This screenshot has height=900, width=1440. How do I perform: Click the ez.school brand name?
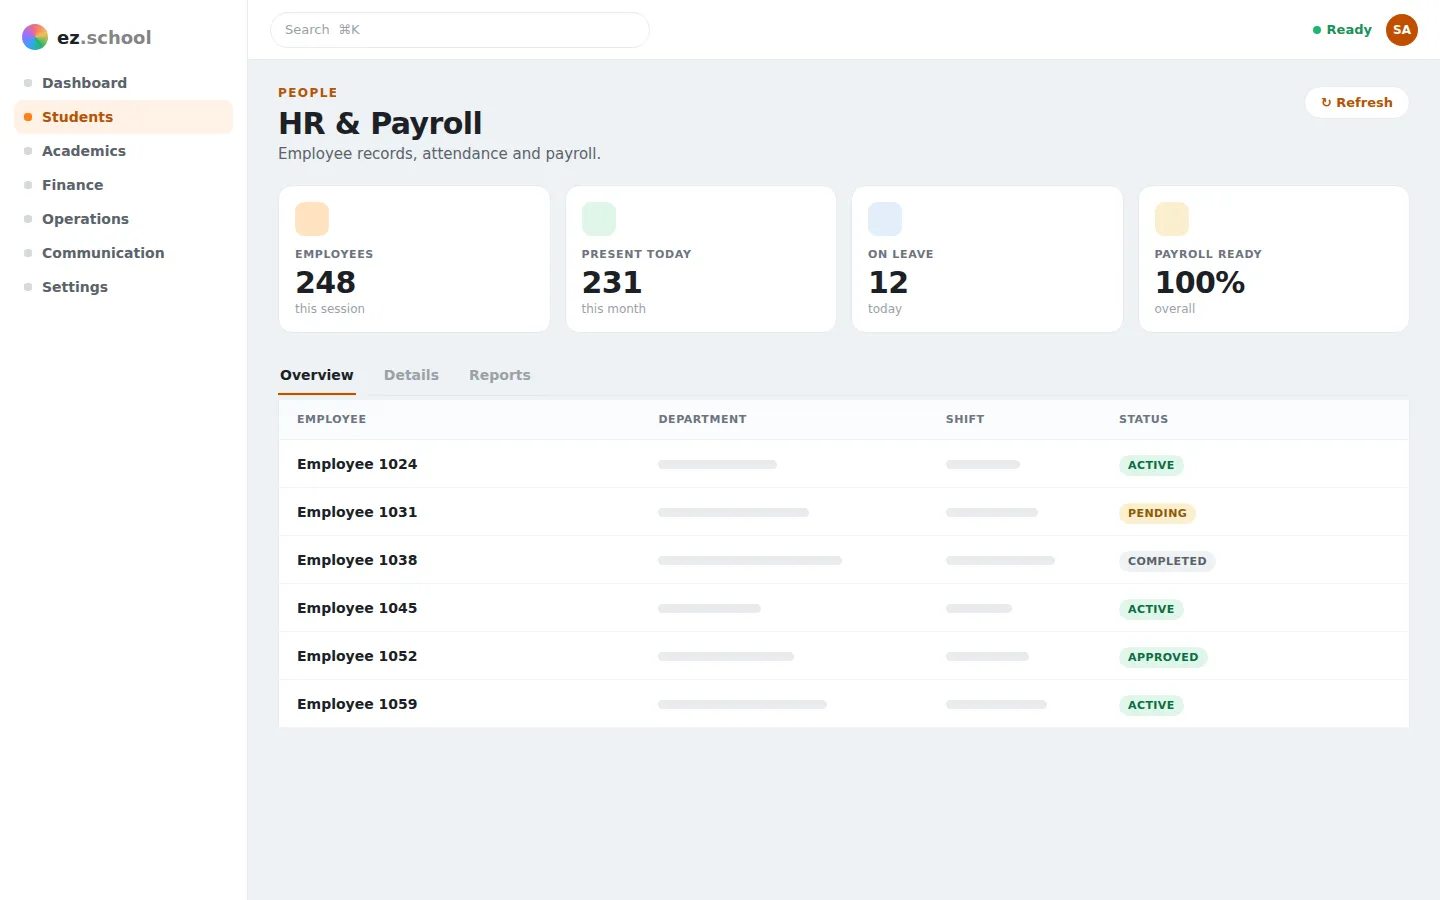point(104,37)
